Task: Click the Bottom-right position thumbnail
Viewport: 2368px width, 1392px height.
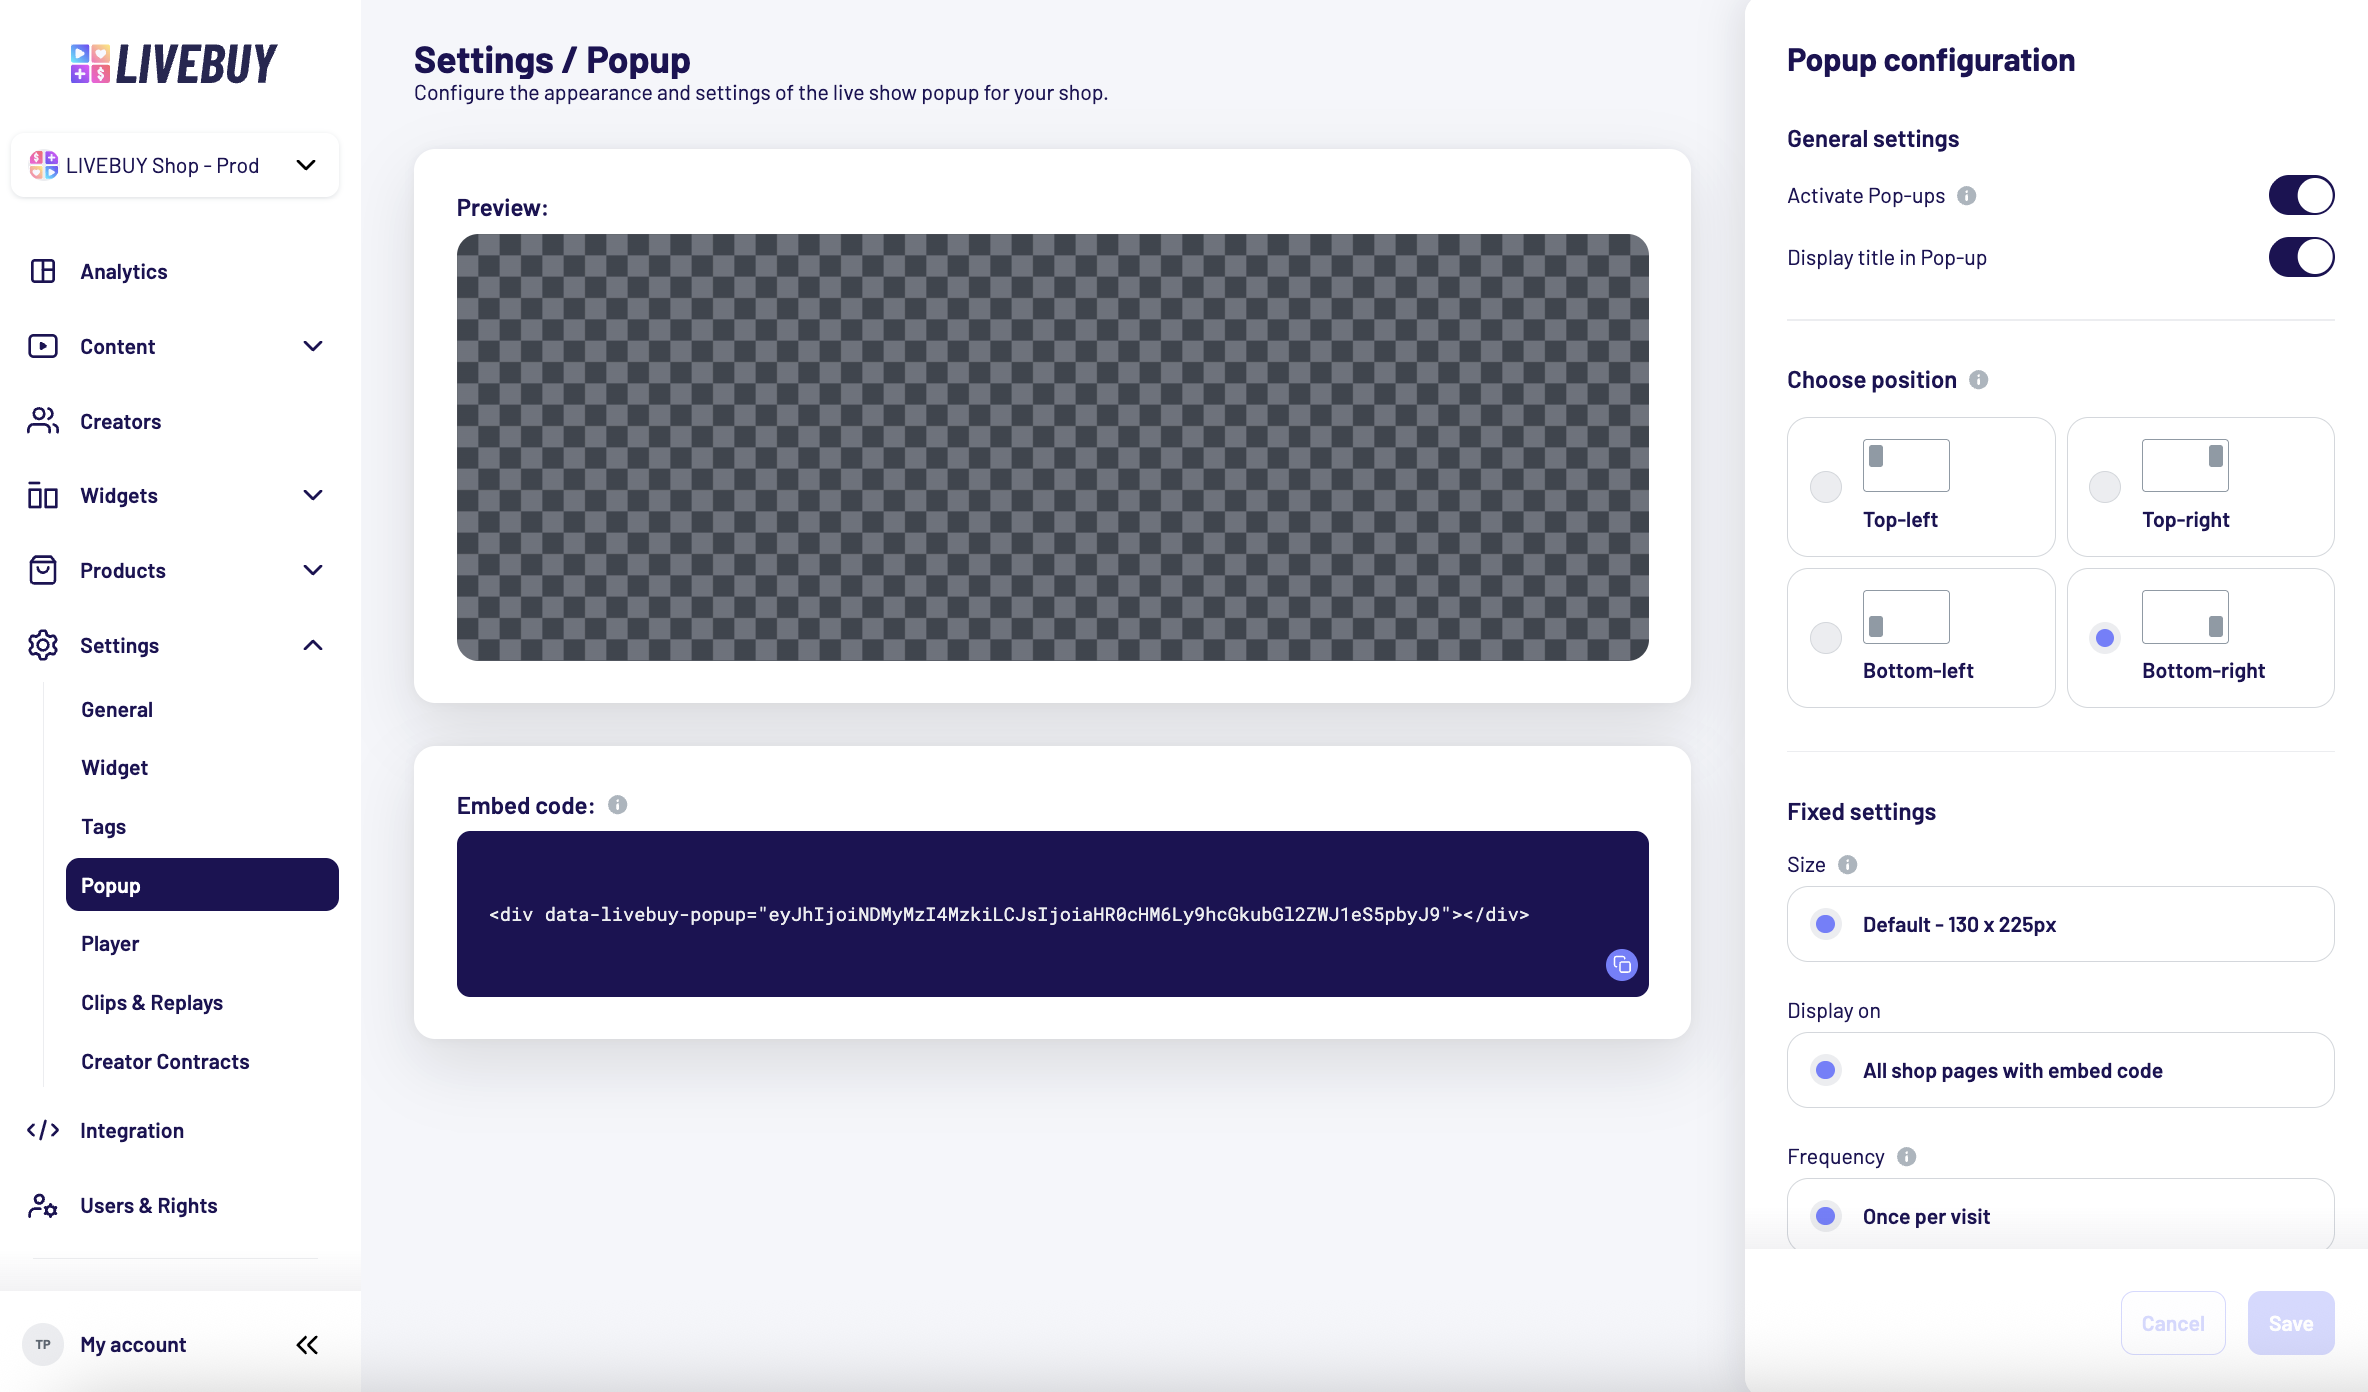Action: click(2185, 617)
